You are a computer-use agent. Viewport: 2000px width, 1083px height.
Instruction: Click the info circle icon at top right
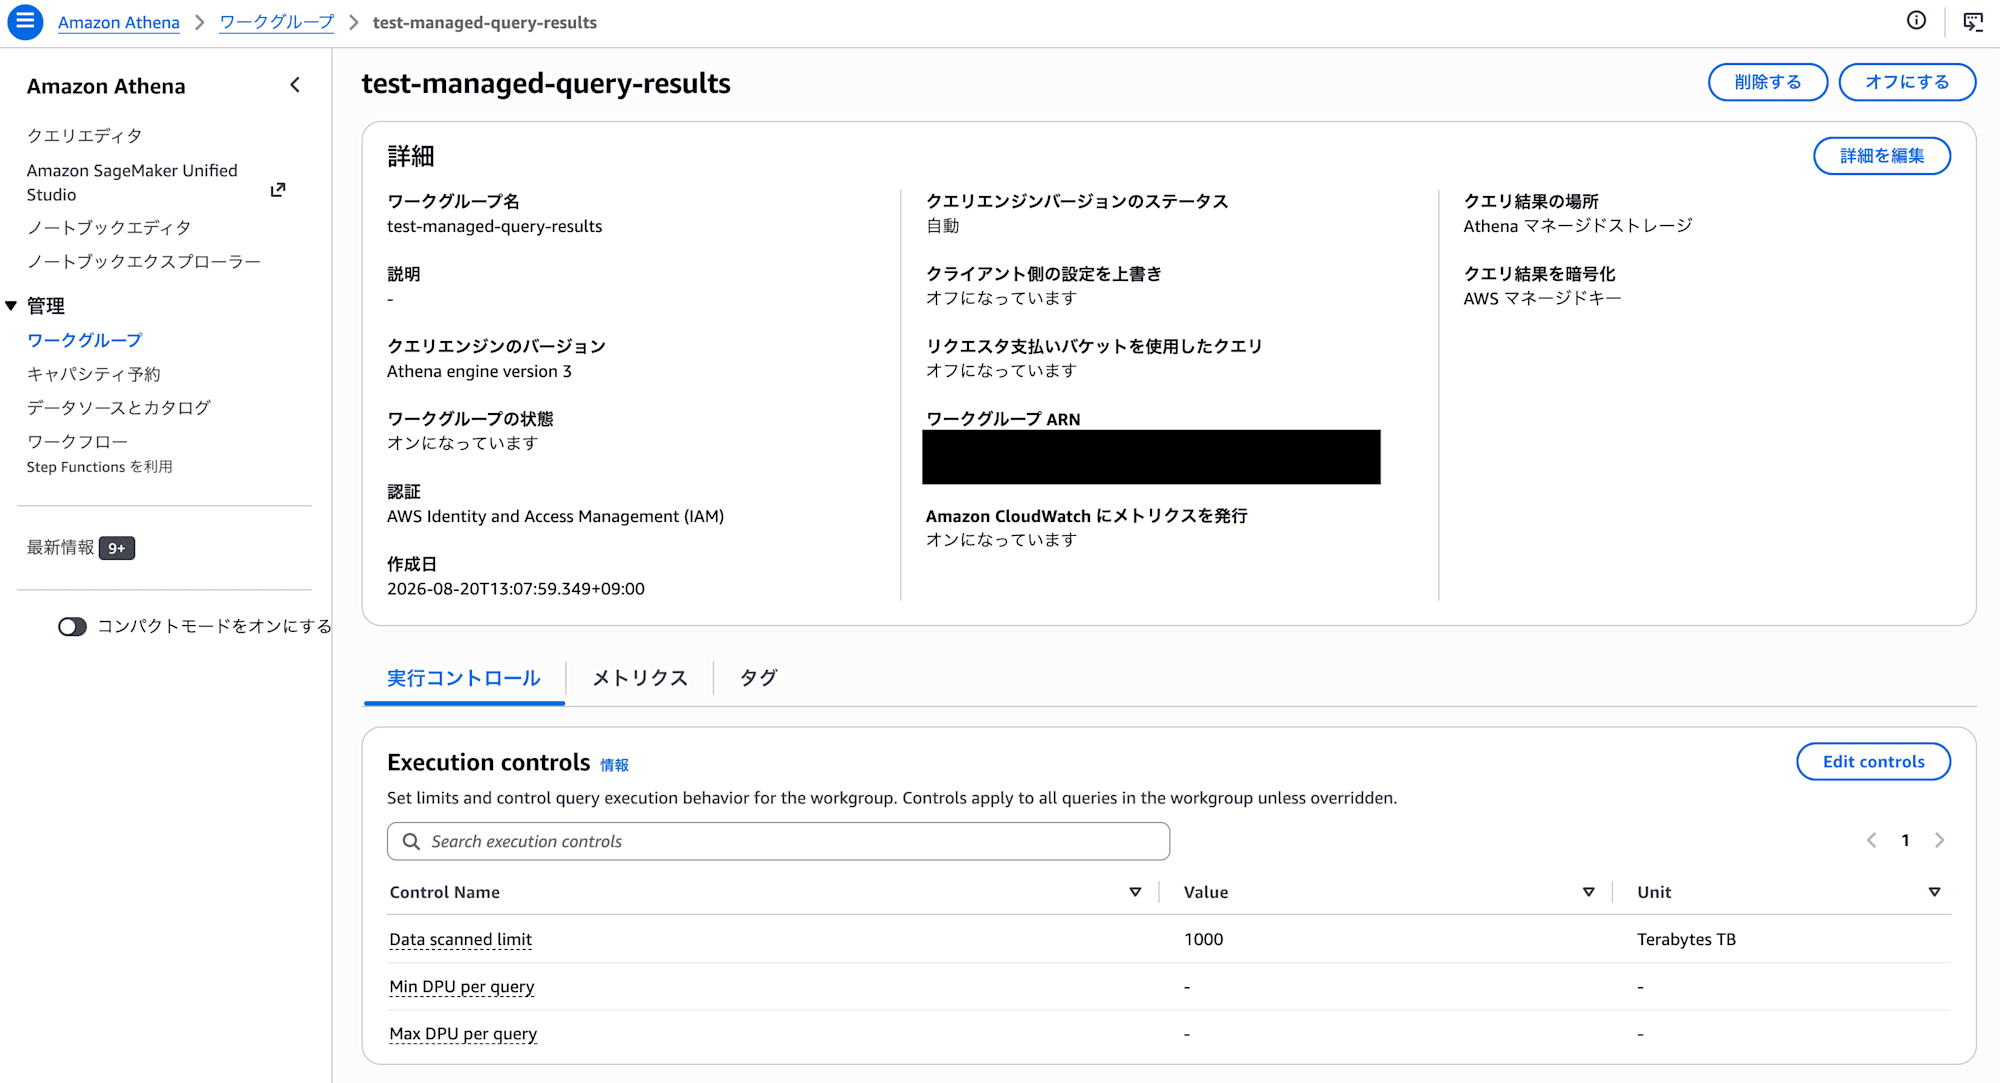point(1916,21)
